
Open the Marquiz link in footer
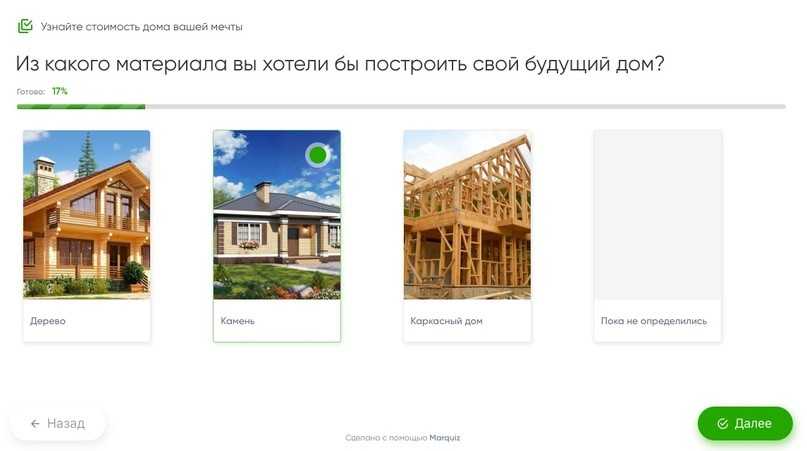coord(445,437)
